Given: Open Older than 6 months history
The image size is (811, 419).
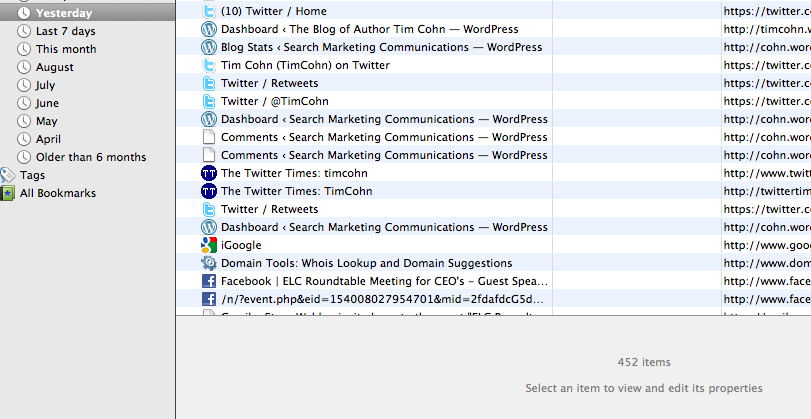Looking at the screenshot, I should (x=90, y=157).
